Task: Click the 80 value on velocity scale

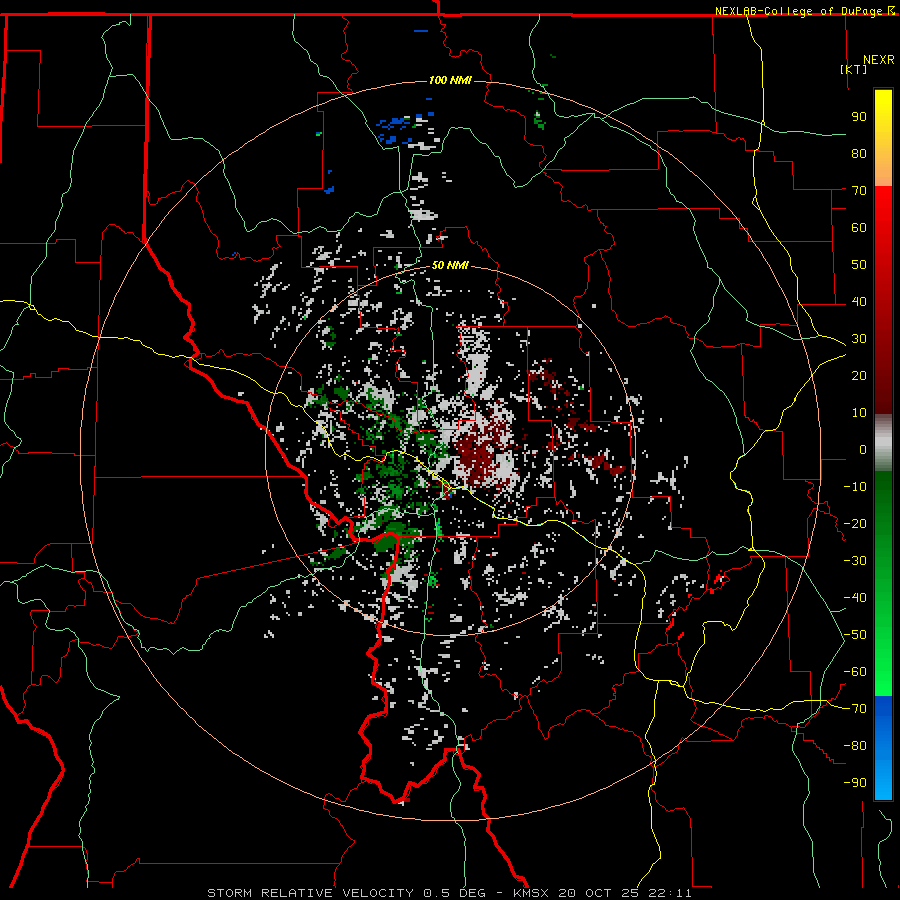Action: (859, 153)
